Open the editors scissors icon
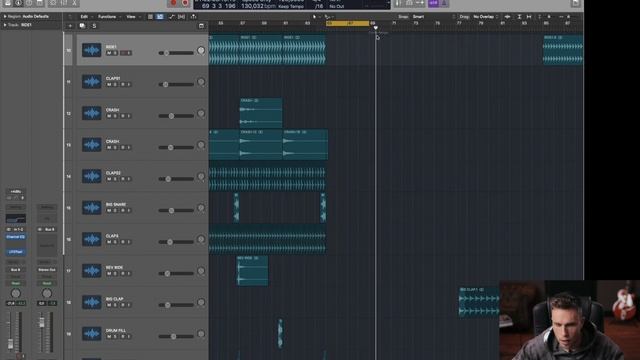 pos(74,3)
